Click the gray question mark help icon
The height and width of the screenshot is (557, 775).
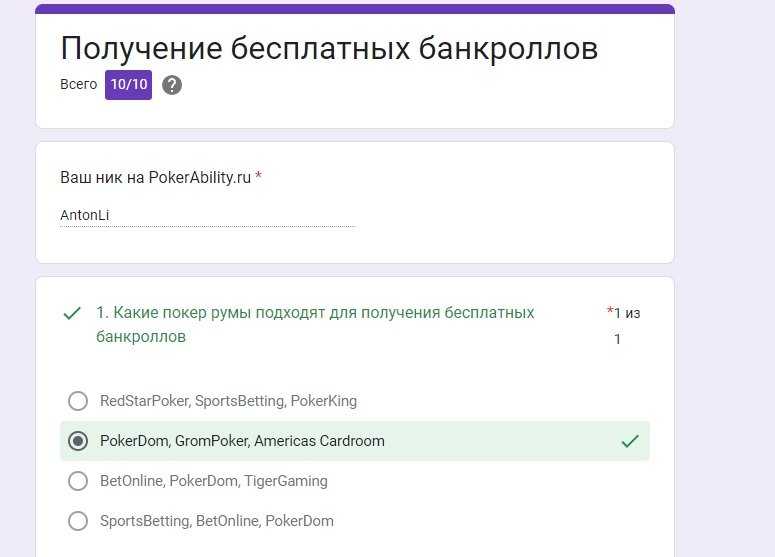coord(172,85)
